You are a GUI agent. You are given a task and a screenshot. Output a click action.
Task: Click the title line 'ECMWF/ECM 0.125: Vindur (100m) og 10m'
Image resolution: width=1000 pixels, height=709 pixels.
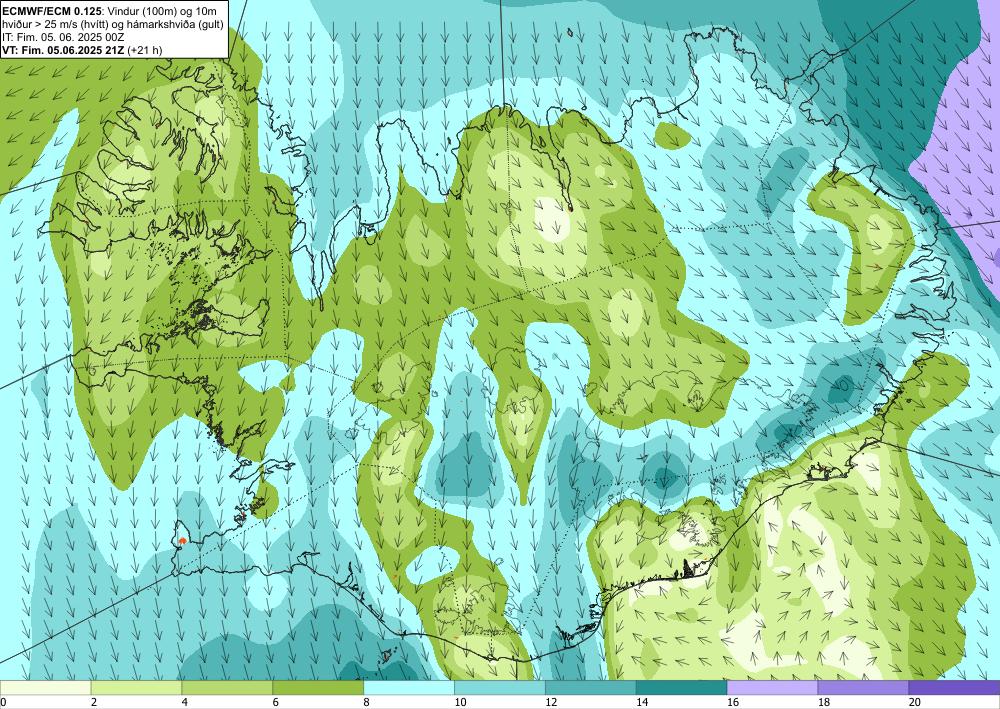109,11
